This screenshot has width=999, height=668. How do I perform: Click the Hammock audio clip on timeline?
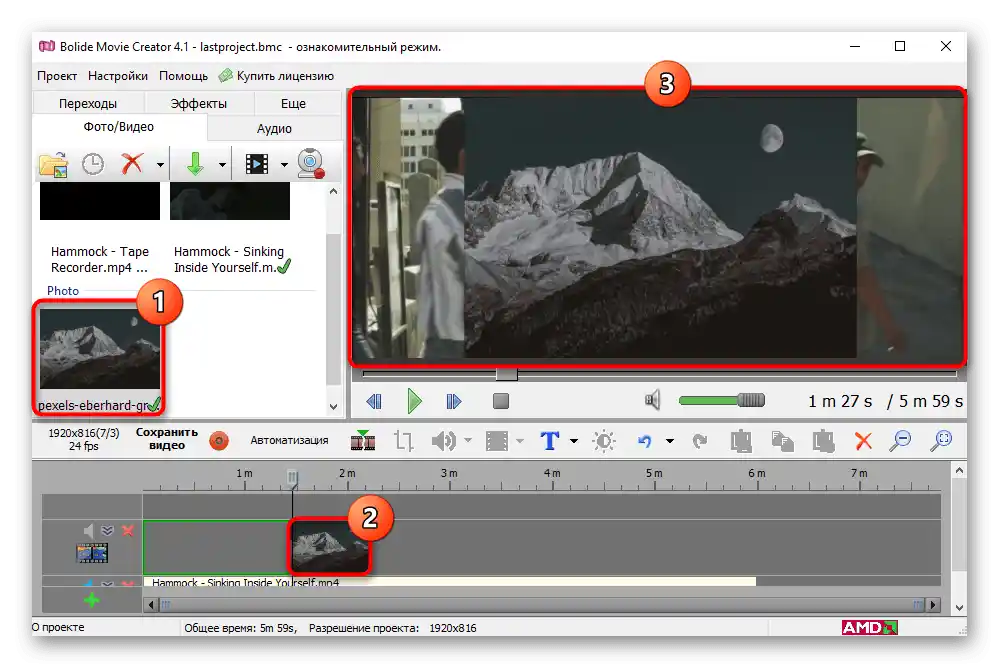click(x=450, y=581)
